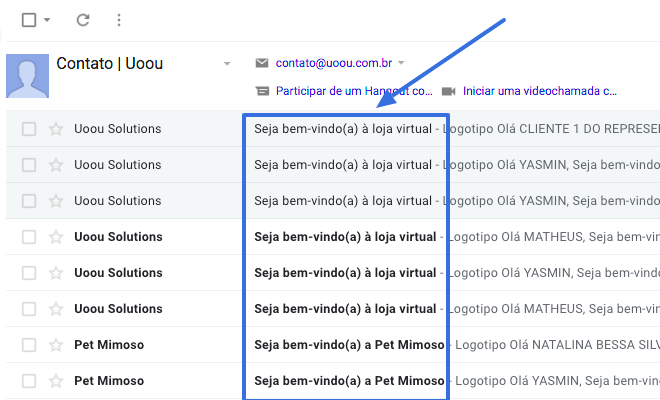The width and height of the screenshot is (660, 400).
Task: Open Pet Mimoso email to NATALINA BESSA
Action: [x=333, y=345]
